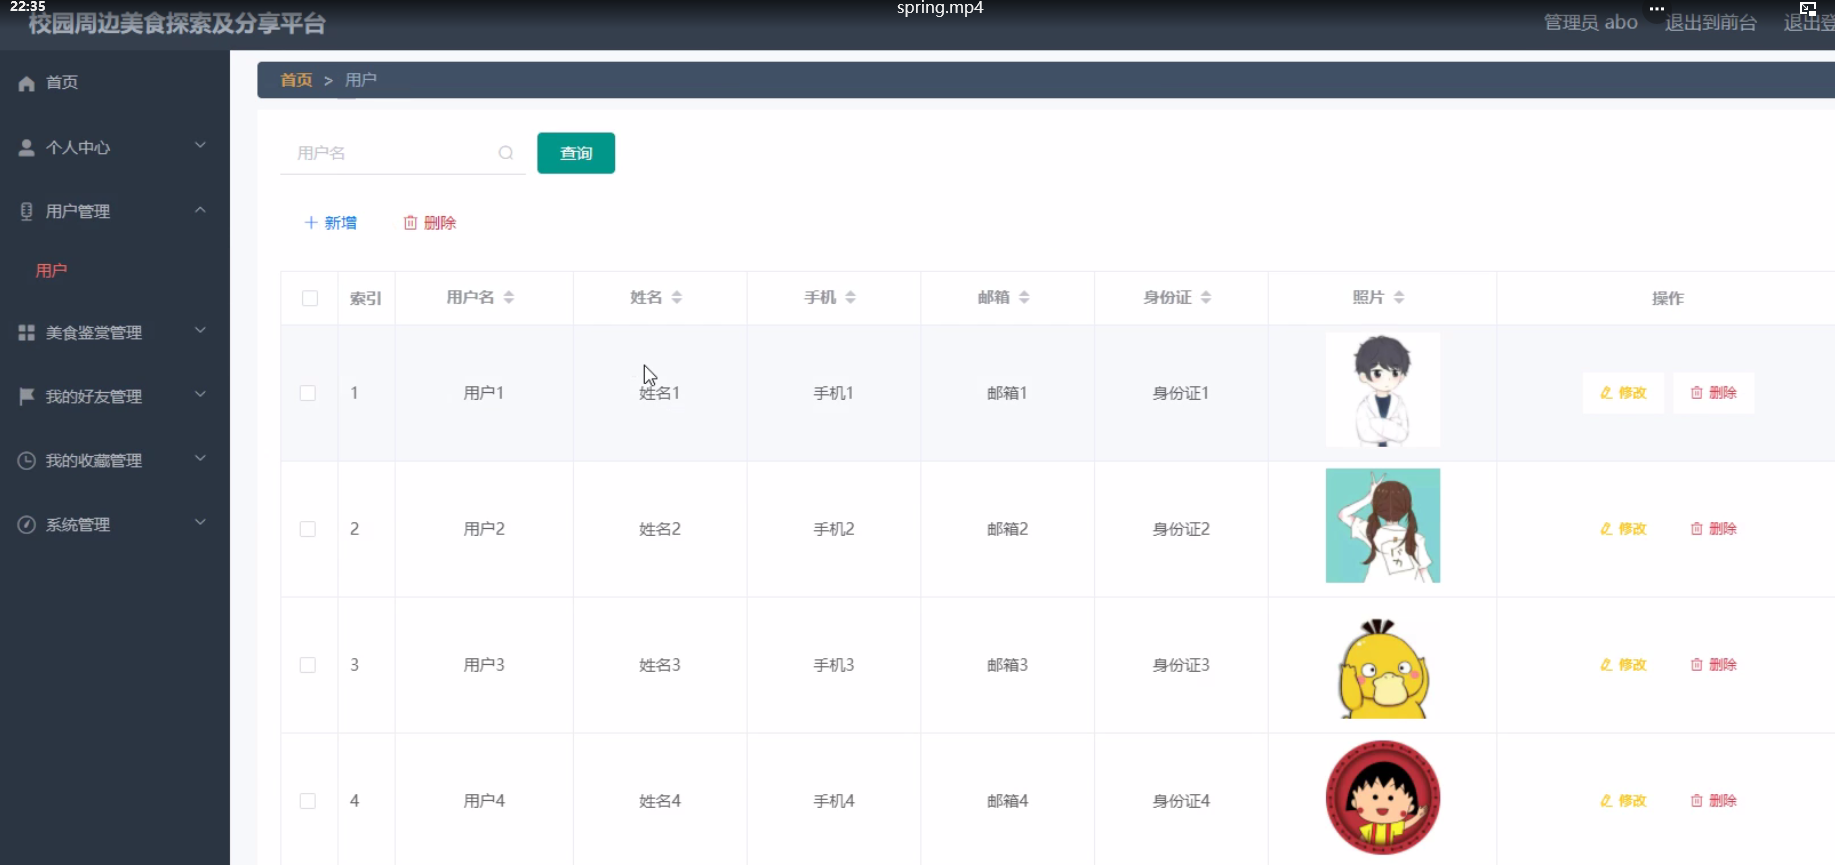Check the checkbox for row 用户3

pos(308,665)
